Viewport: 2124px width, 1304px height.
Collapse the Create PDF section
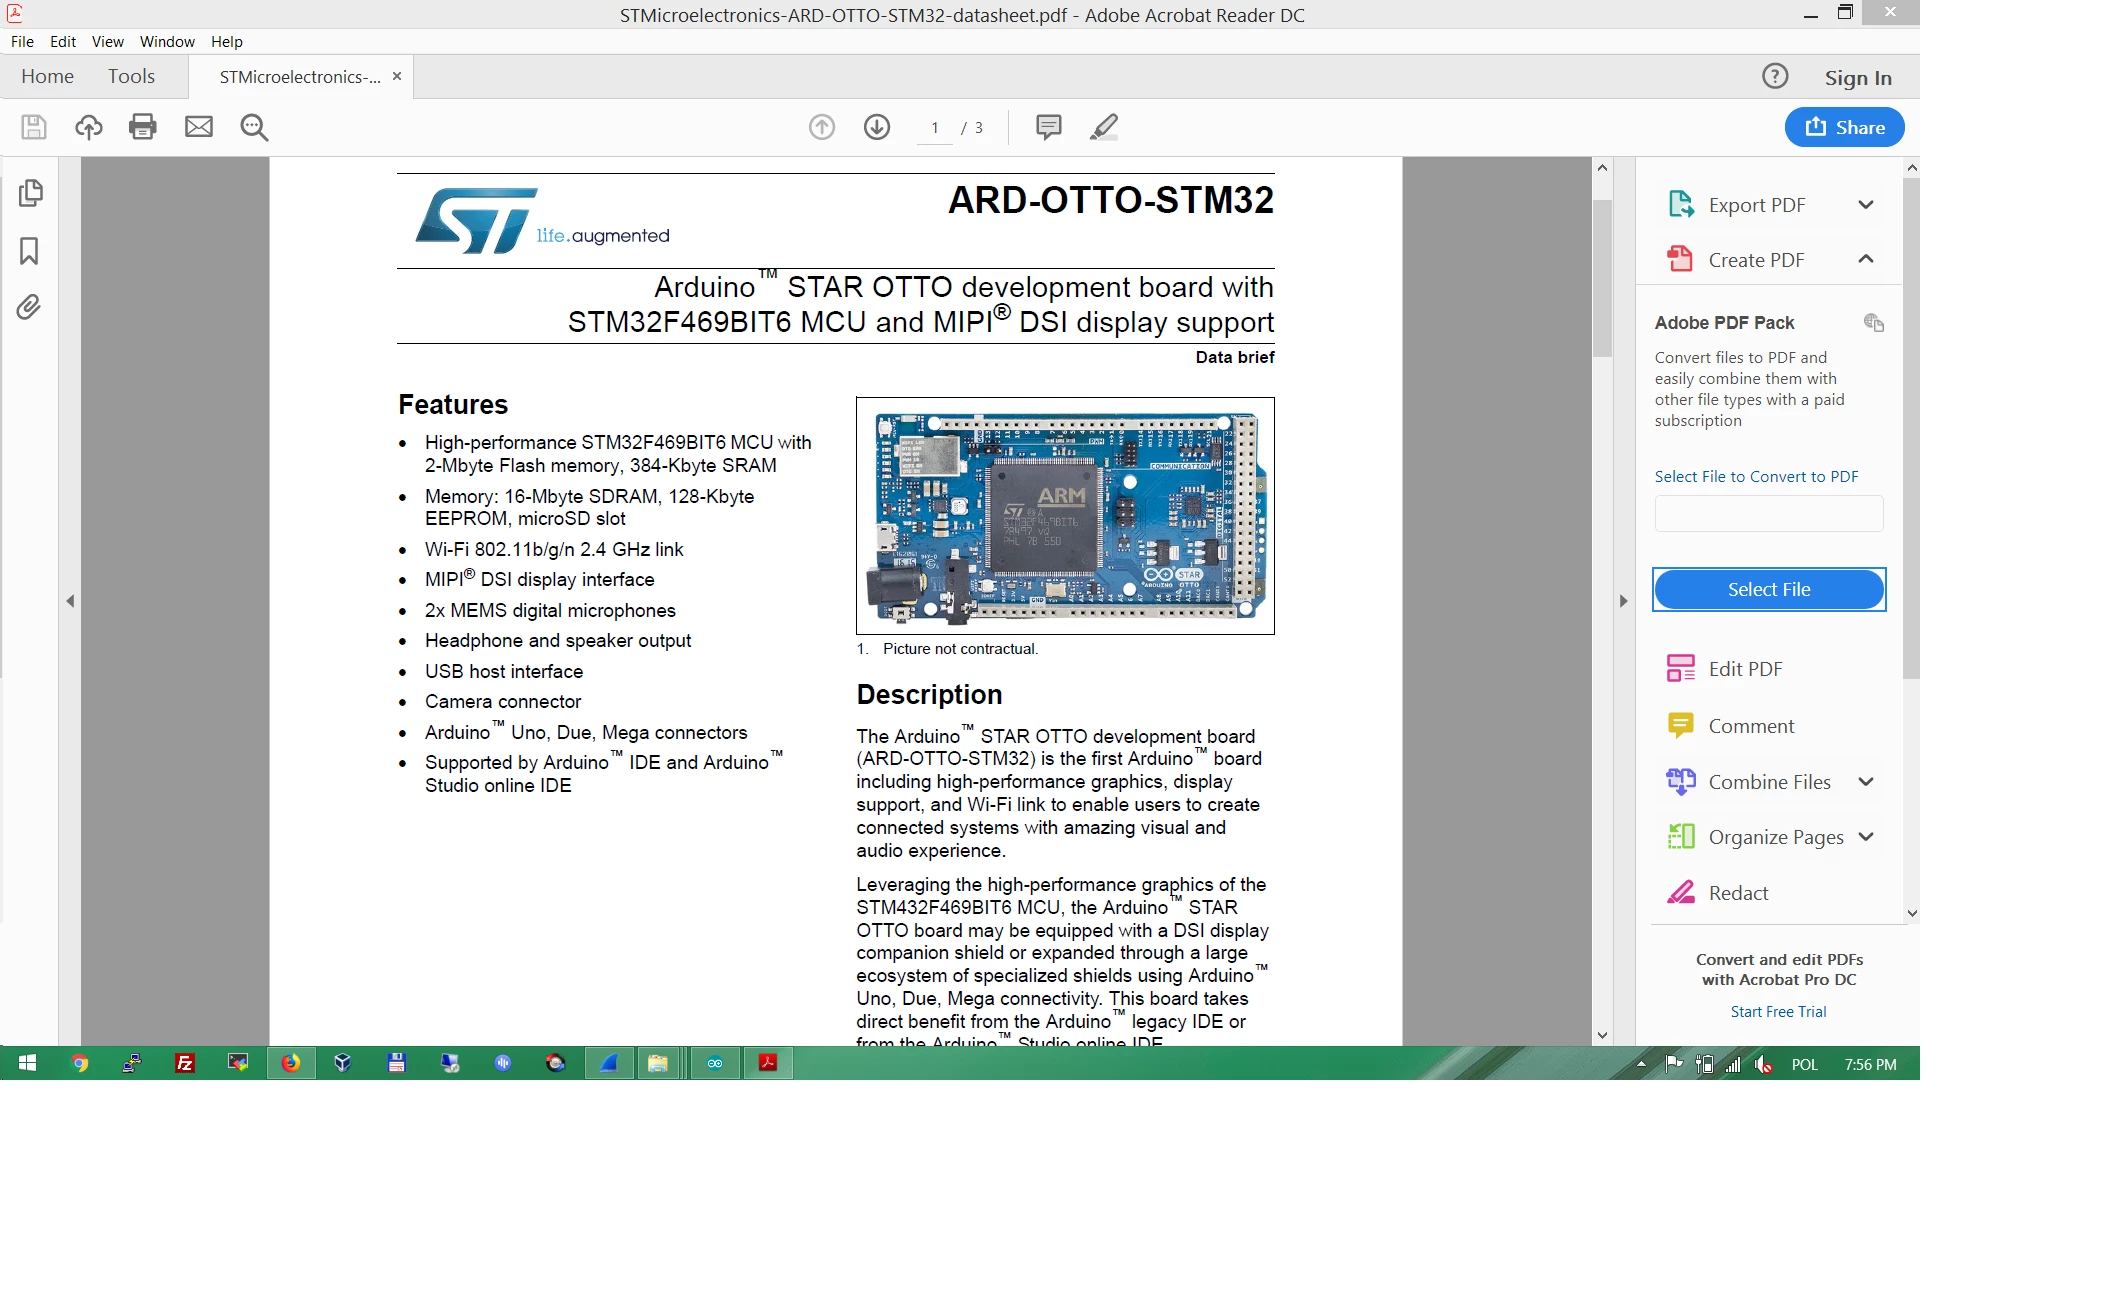pos(1866,259)
